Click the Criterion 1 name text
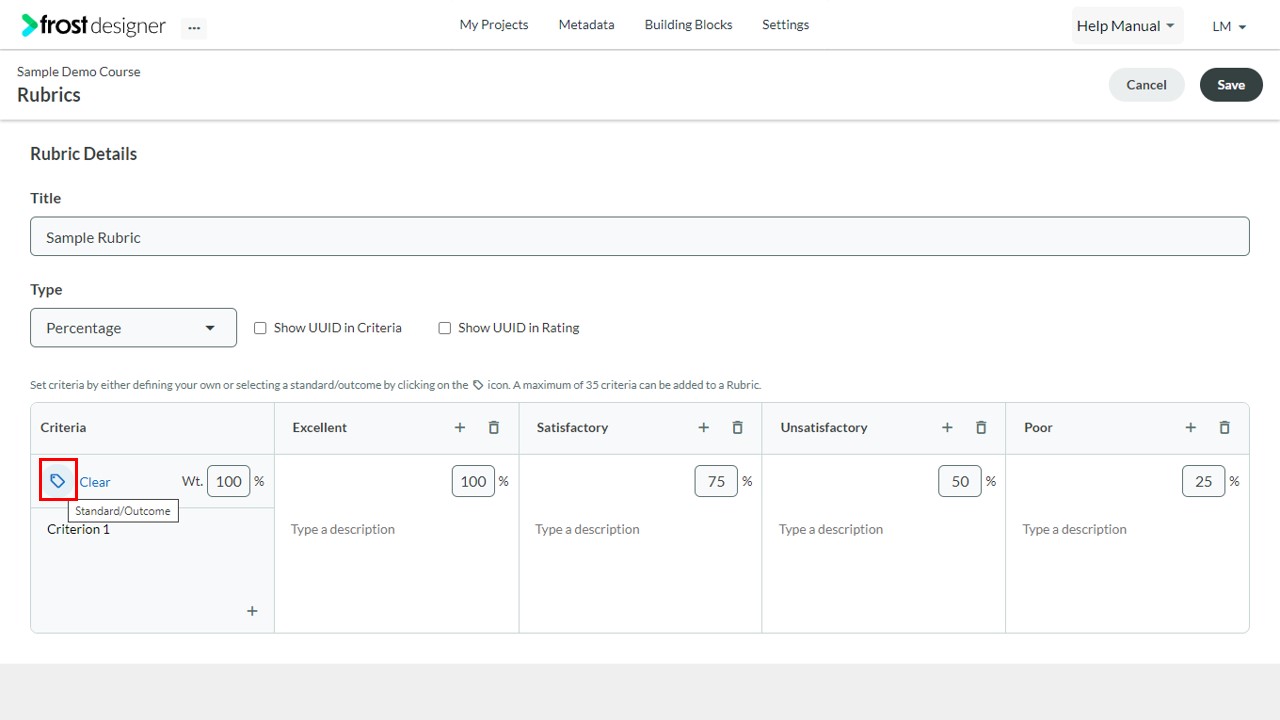The width and height of the screenshot is (1280, 720). [79, 529]
